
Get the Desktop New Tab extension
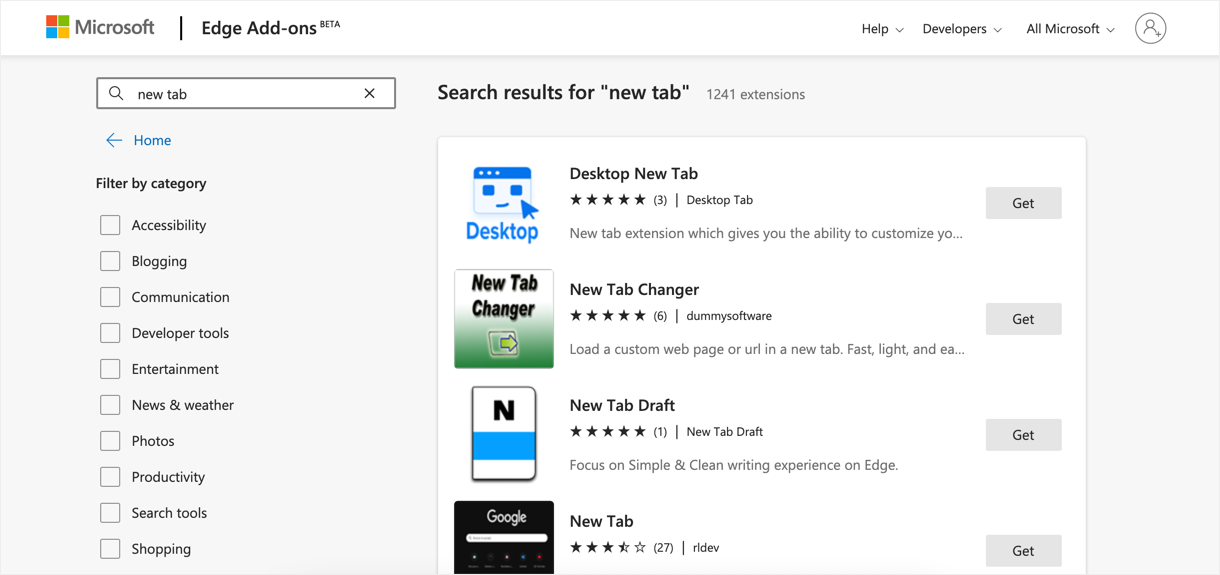(1023, 203)
